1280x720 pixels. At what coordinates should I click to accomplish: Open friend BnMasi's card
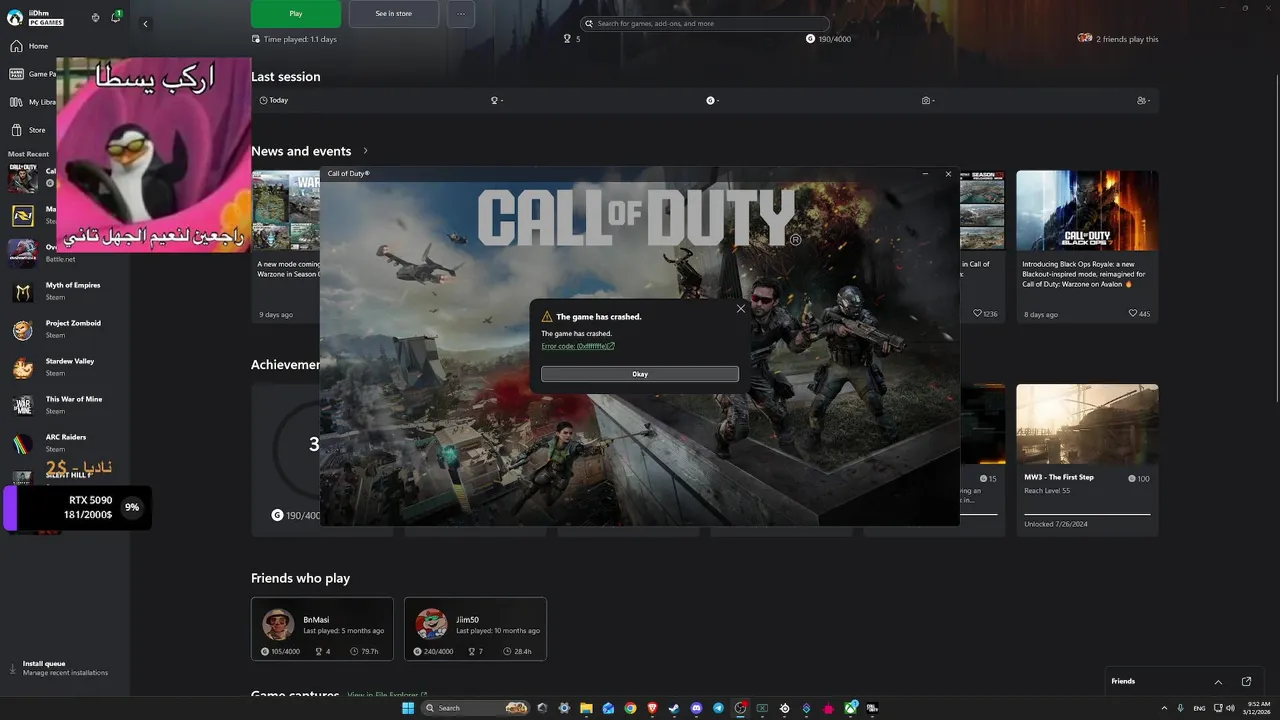tap(322, 629)
